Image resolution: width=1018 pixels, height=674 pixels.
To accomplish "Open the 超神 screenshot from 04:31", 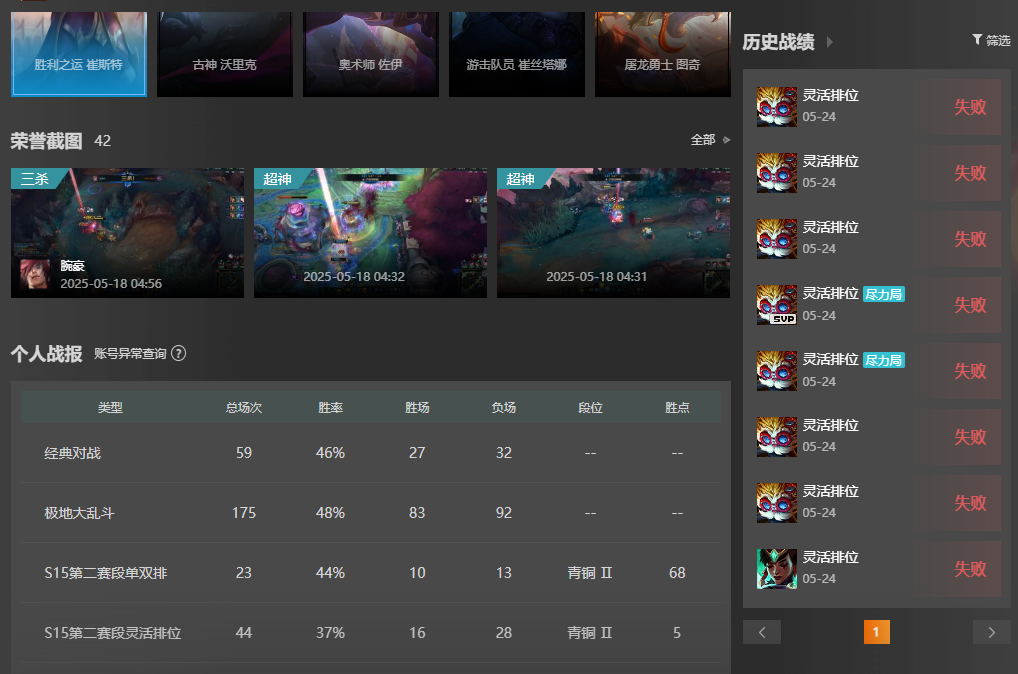I will (x=614, y=233).
